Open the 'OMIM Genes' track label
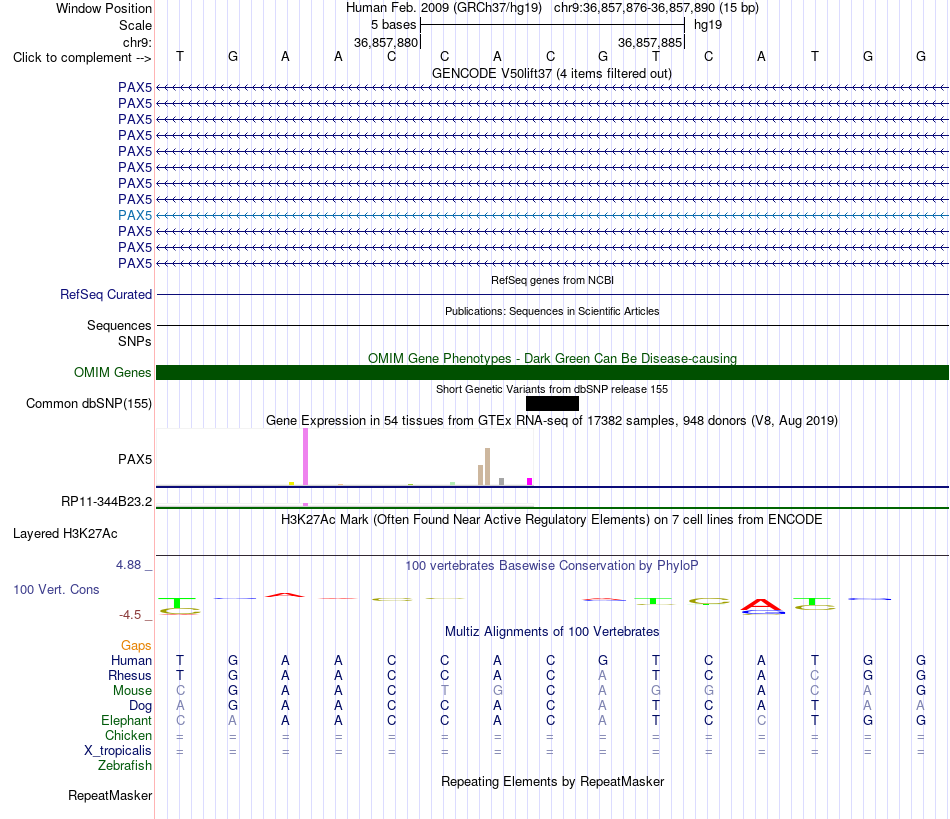950x819 pixels. (x=113, y=373)
